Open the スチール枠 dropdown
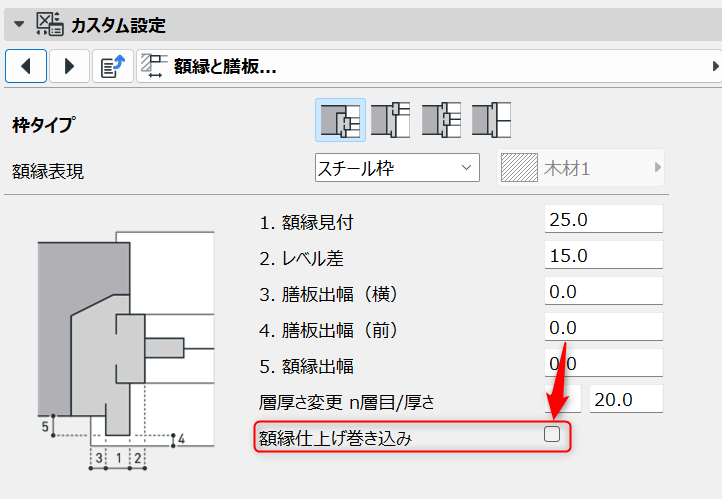722x499 pixels. [397, 168]
